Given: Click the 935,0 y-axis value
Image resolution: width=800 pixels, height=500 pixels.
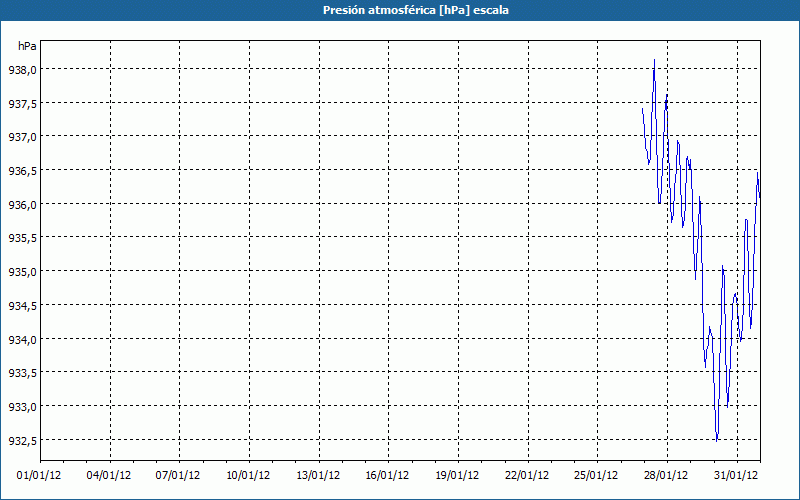Looking at the screenshot, I should (x=22, y=273).
